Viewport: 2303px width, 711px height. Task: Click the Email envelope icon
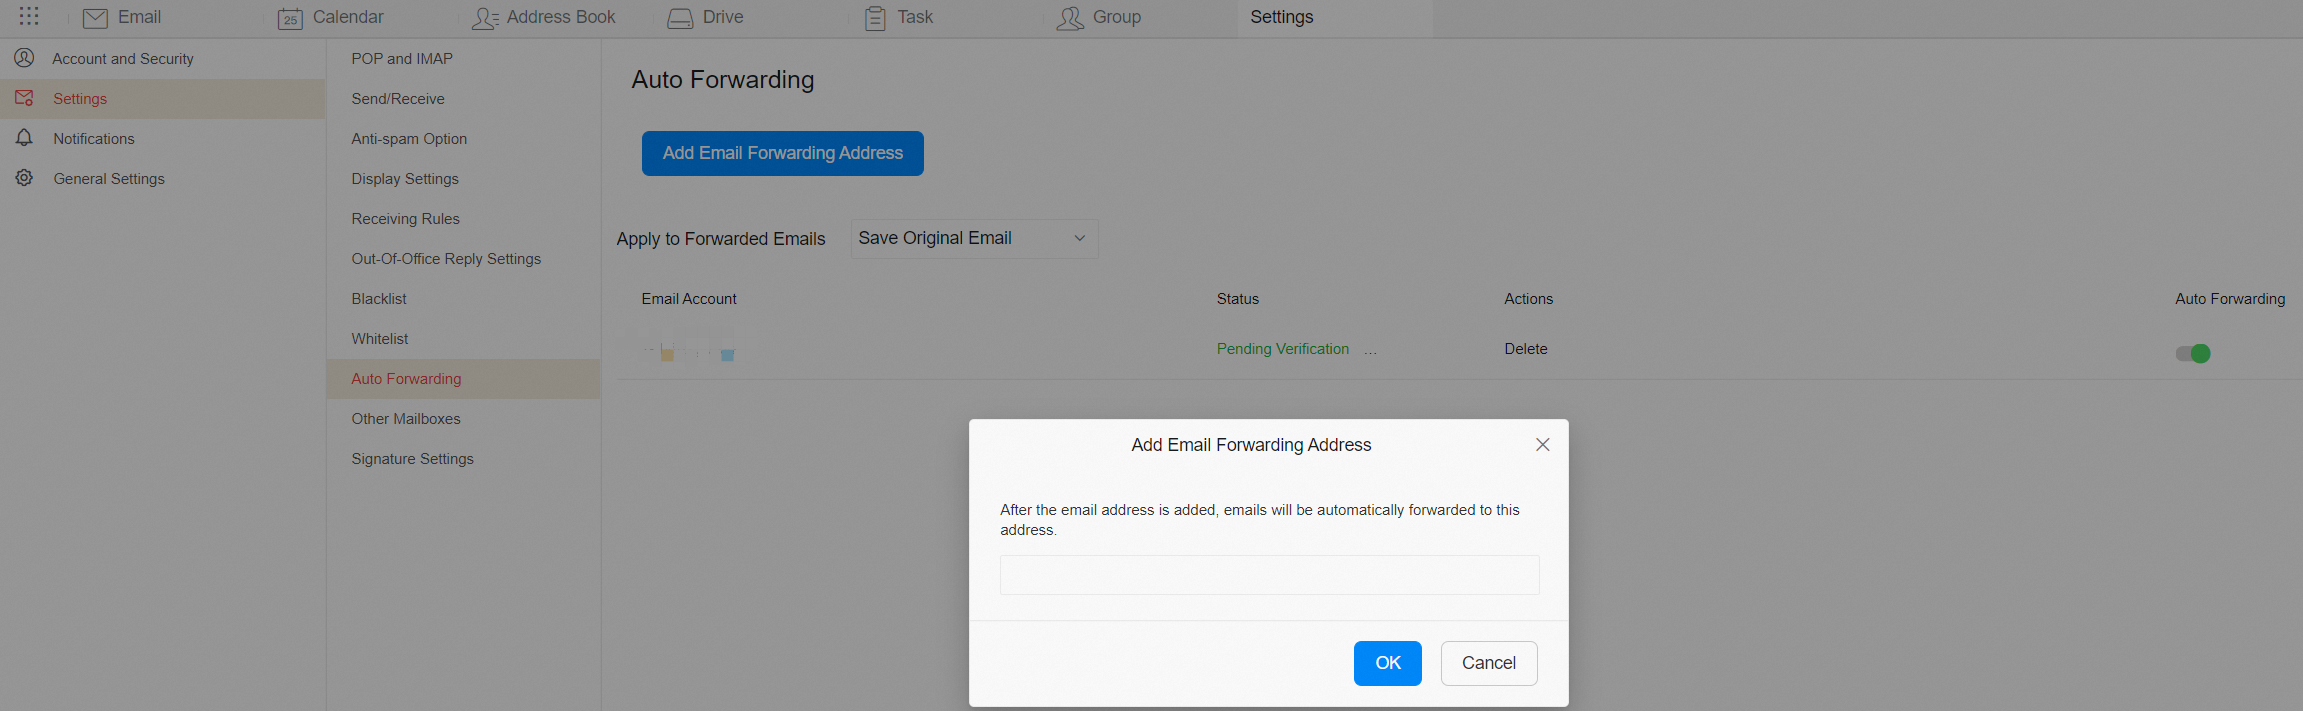tap(95, 18)
